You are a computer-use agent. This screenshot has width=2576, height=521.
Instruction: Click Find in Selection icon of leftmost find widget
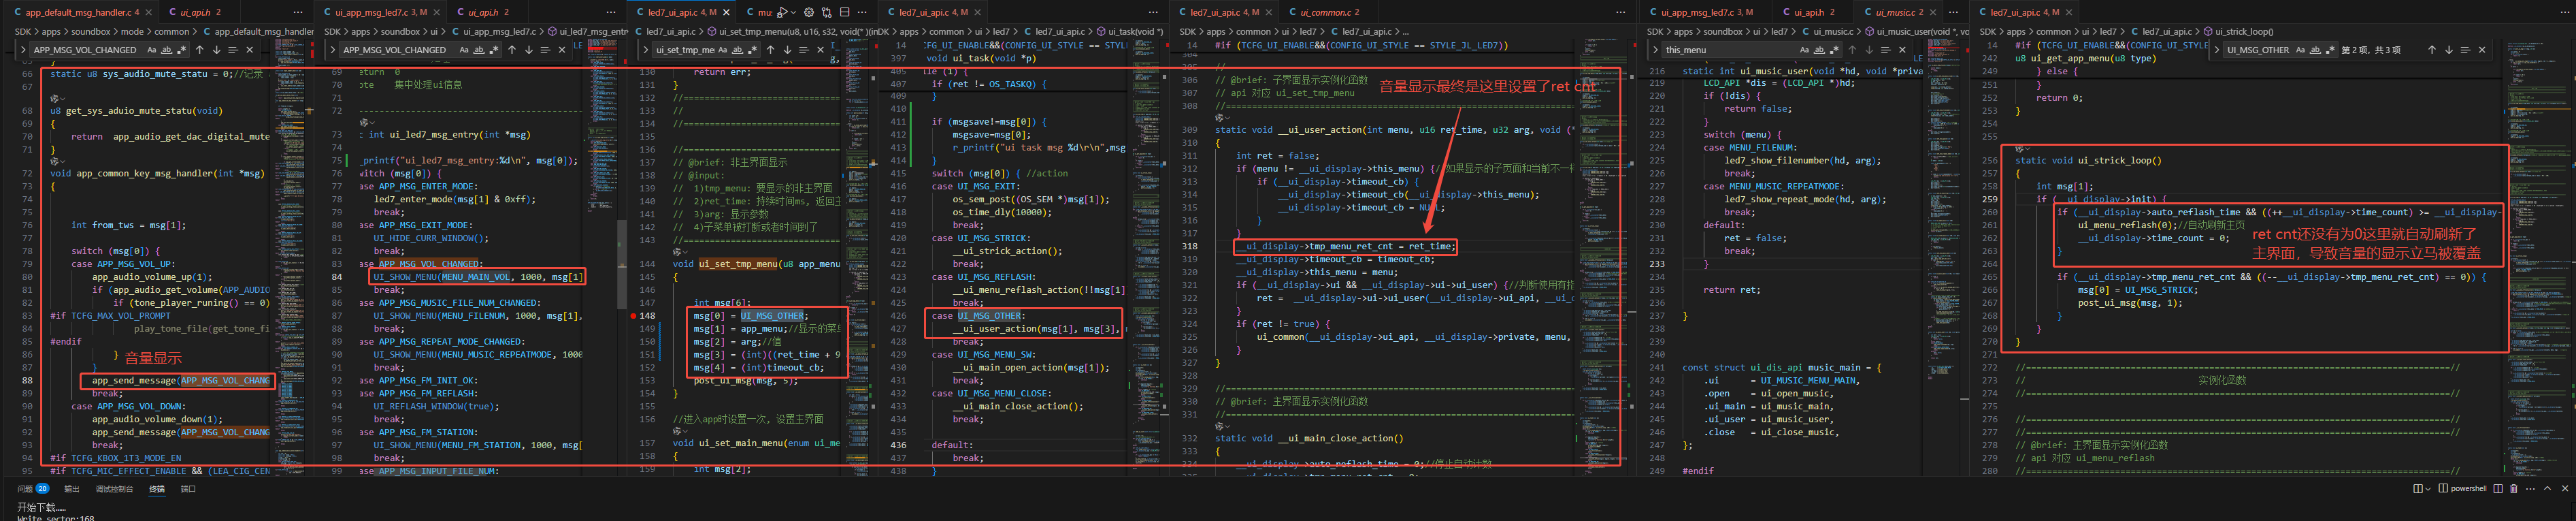tap(233, 50)
